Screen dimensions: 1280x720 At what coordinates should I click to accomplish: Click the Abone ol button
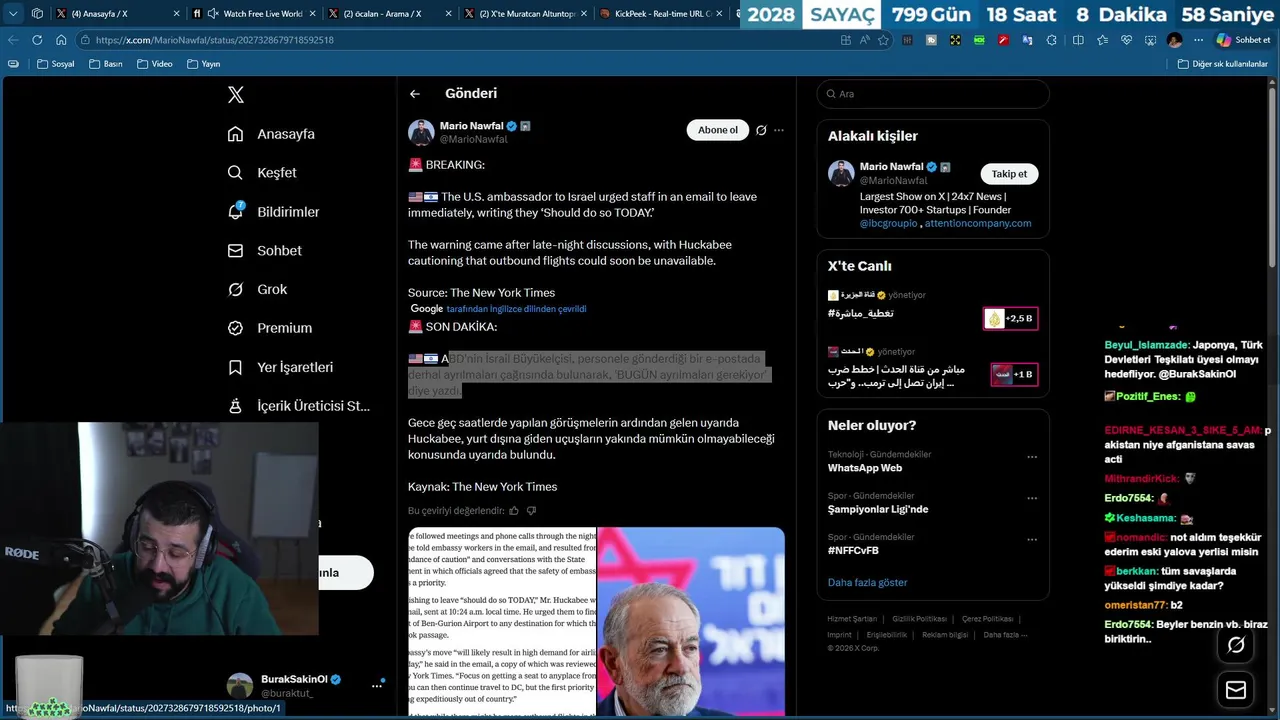point(717,130)
